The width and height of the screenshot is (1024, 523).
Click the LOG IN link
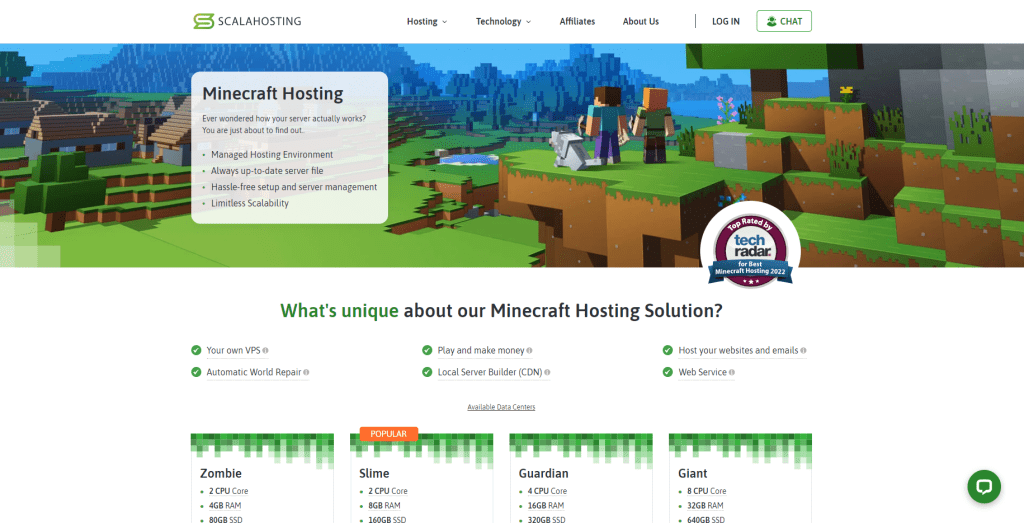pyautogui.click(x=725, y=21)
